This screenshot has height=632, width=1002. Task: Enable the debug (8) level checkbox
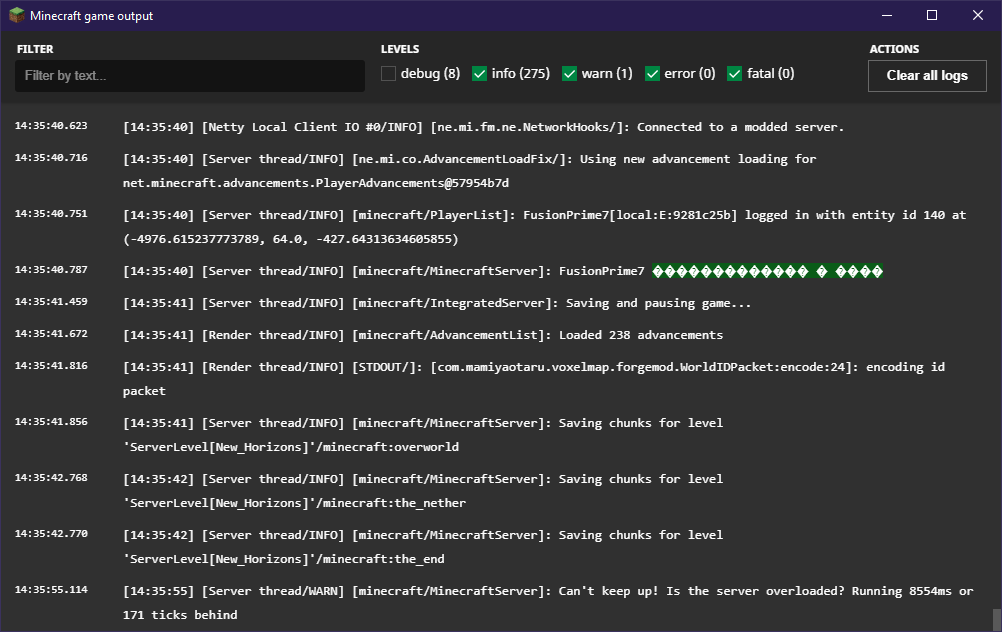(x=389, y=73)
